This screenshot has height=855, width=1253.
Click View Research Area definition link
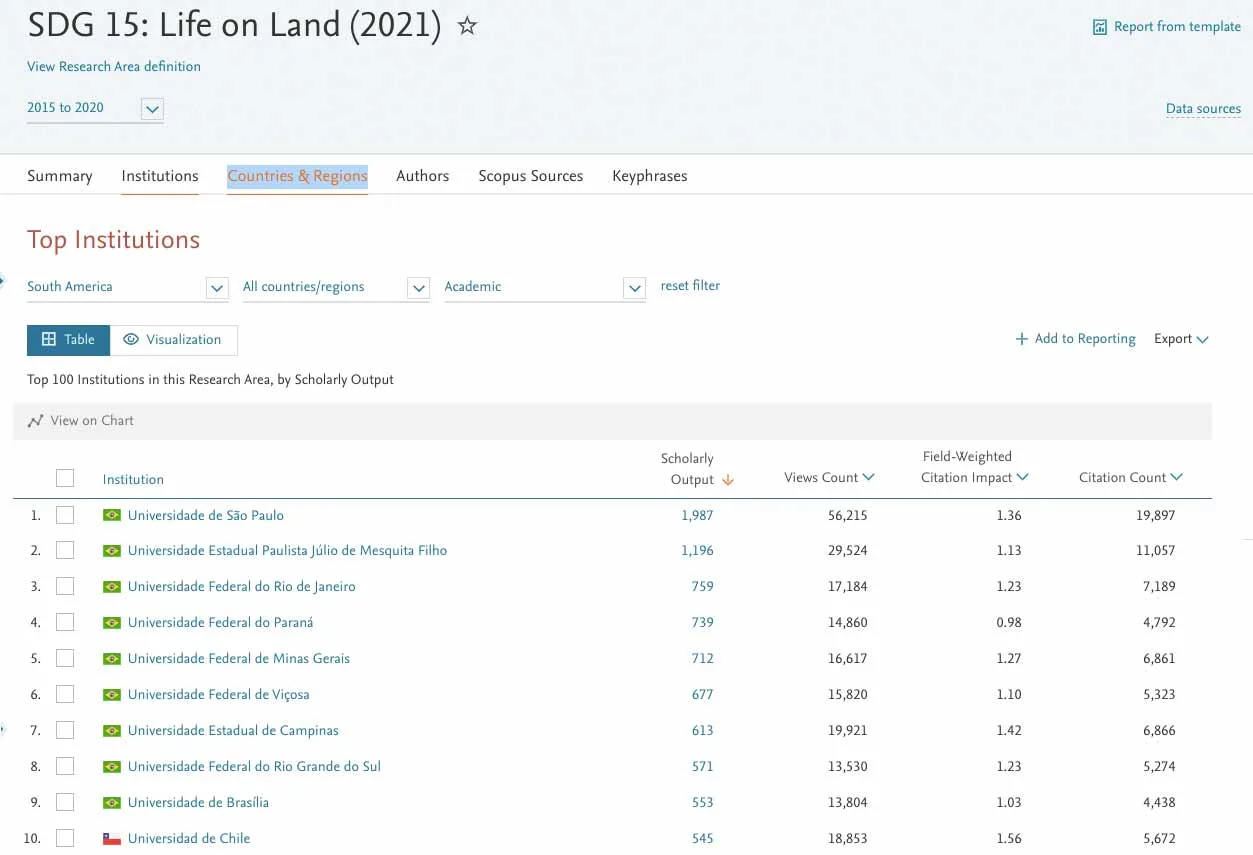click(x=114, y=66)
